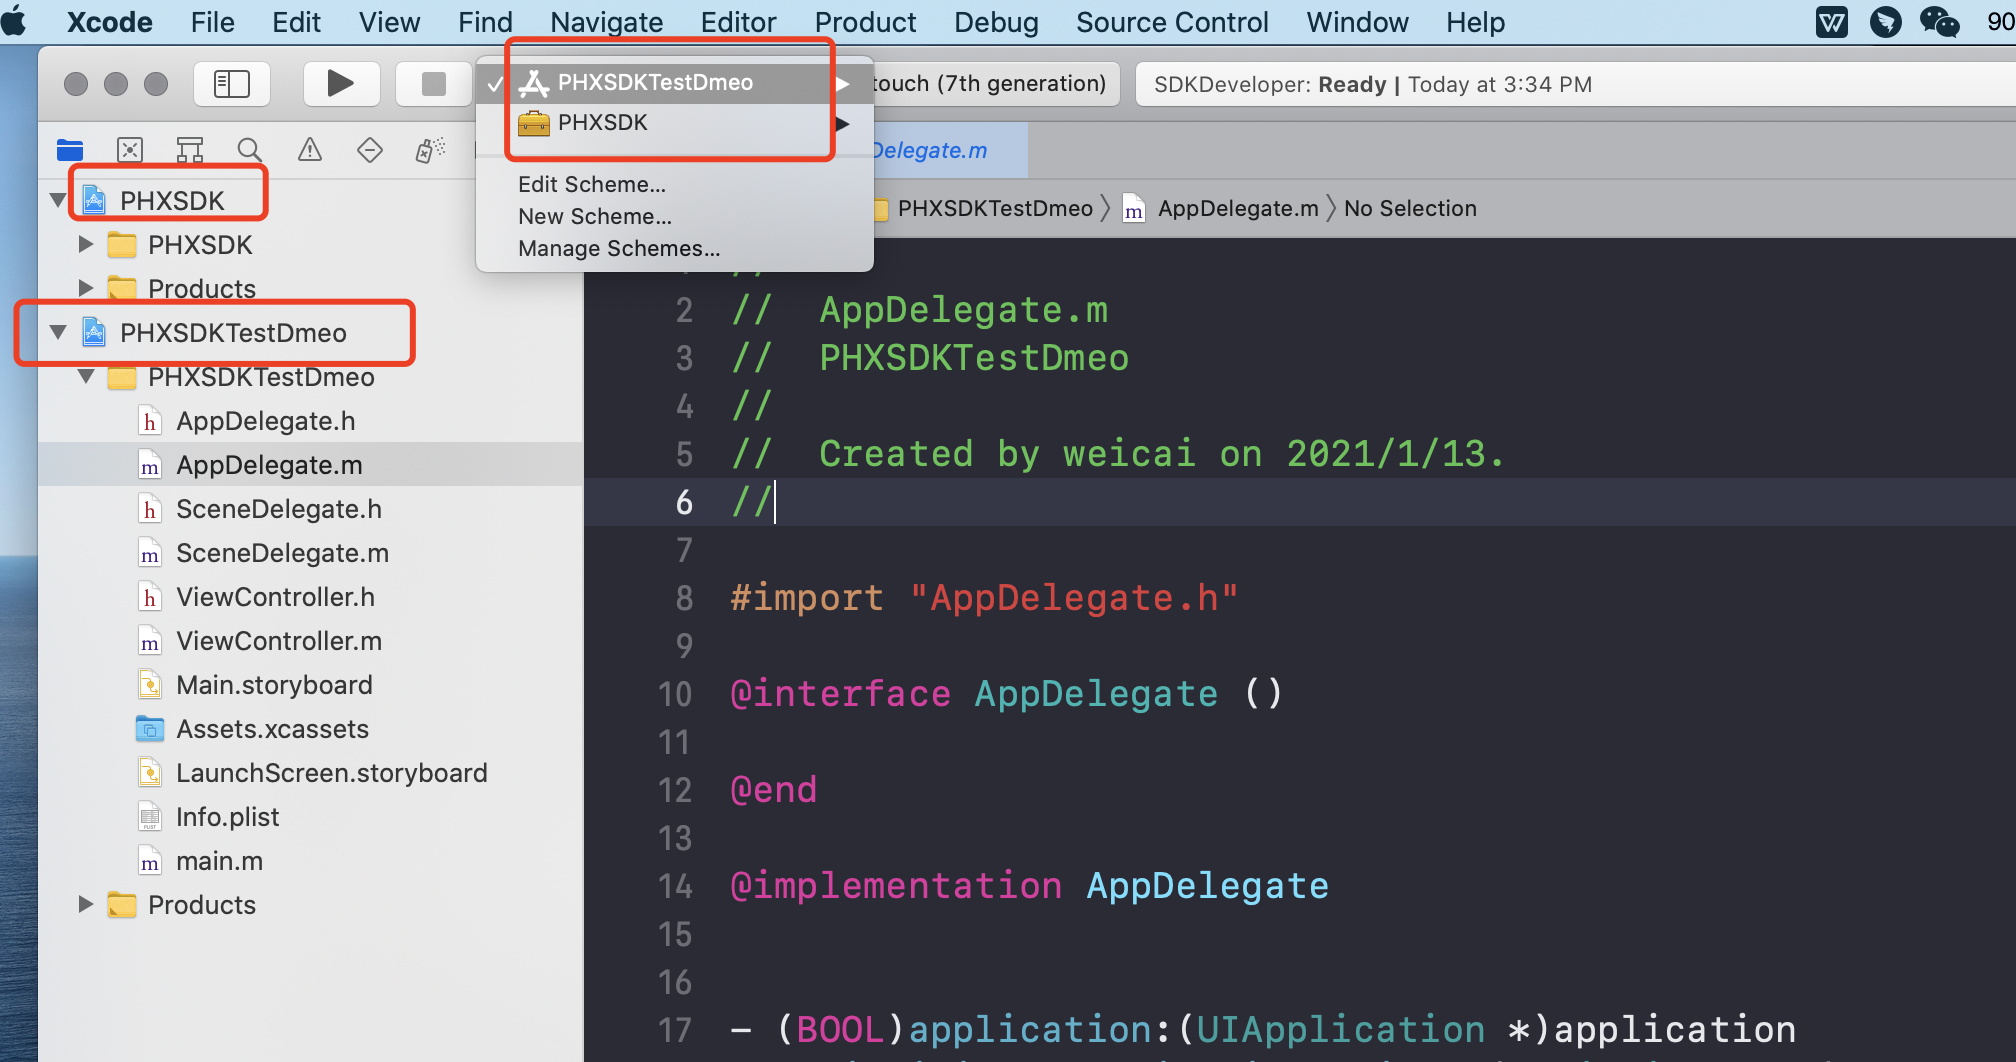This screenshot has height=1062, width=2016.
Task: Open the Navigate menu
Action: pos(606,22)
